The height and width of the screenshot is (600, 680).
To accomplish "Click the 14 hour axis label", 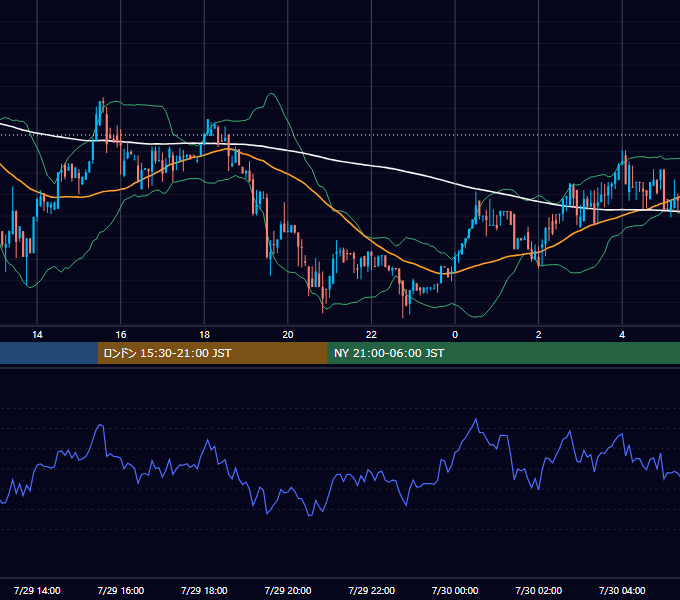I will point(37,335).
